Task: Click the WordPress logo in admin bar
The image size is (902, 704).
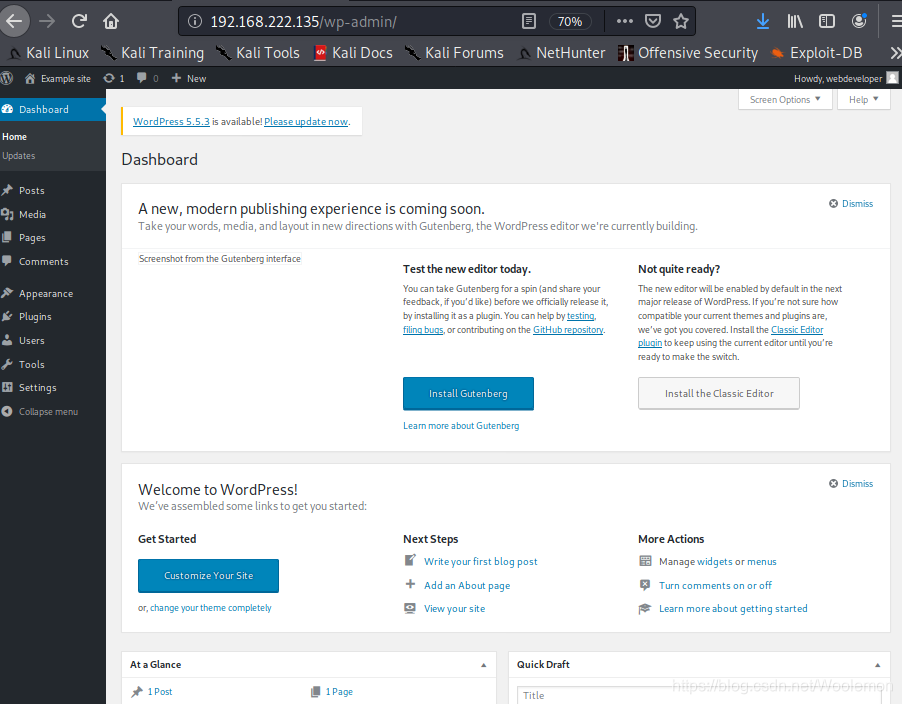Action: click(6, 78)
